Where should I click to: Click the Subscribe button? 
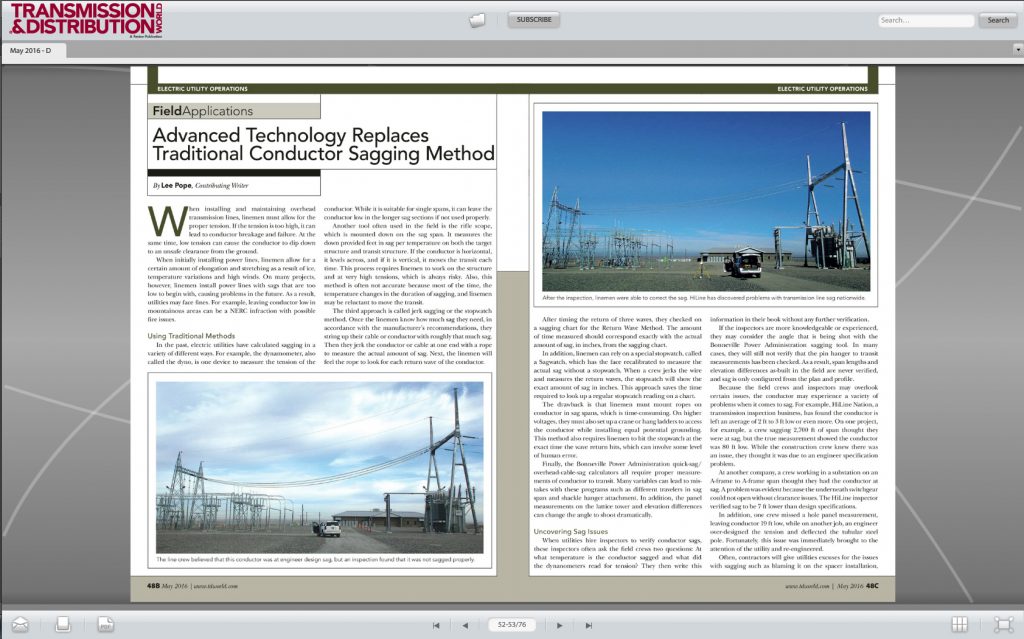[533, 20]
